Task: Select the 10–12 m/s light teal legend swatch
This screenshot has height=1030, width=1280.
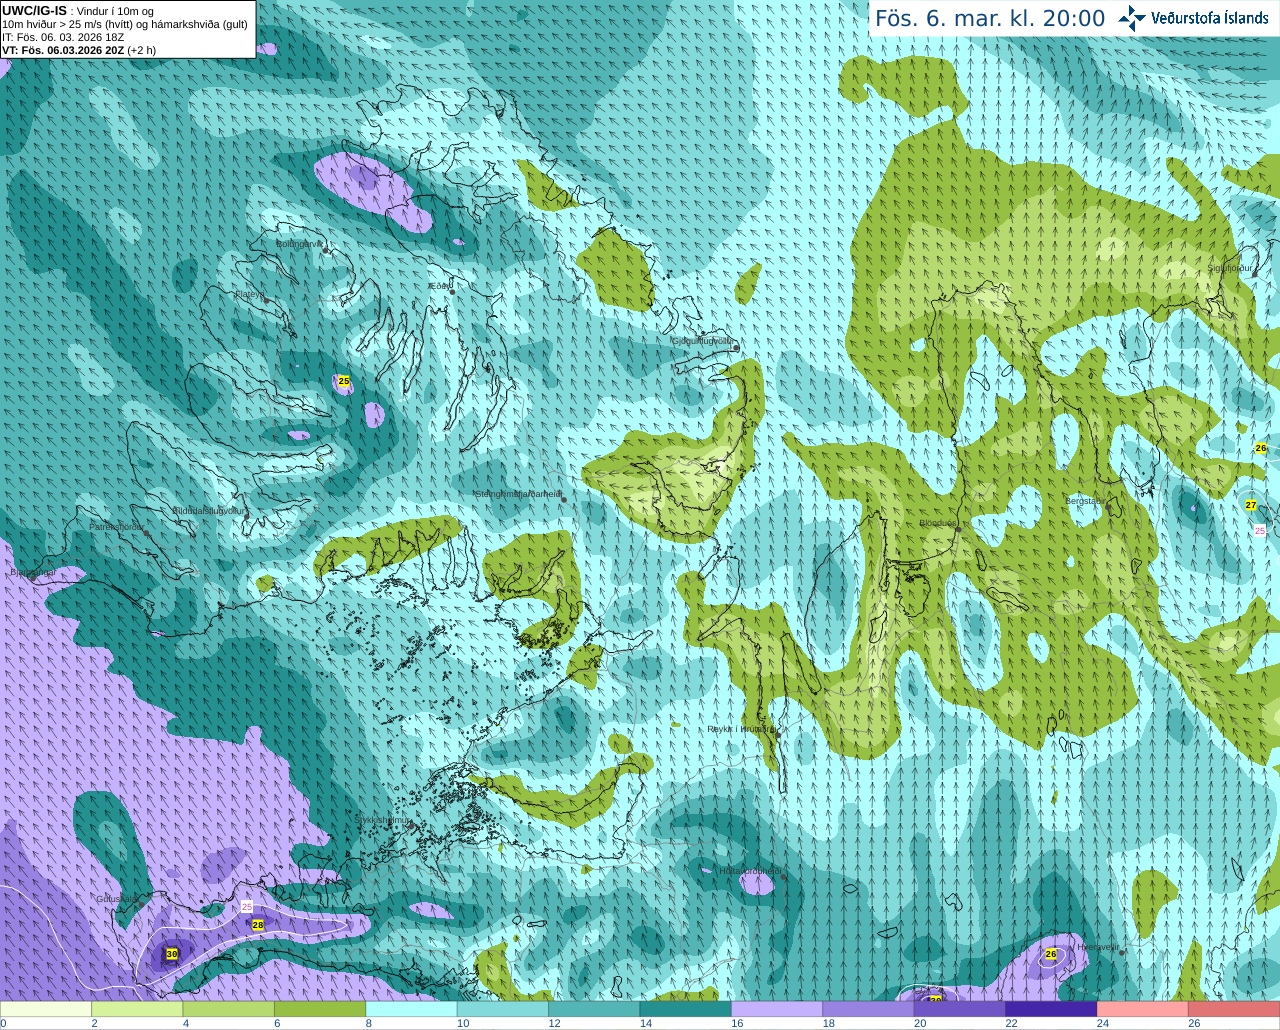Action: [503, 1009]
